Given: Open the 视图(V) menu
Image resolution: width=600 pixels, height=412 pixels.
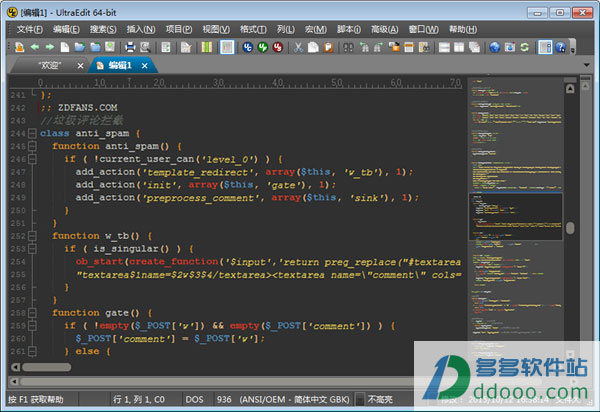Looking at the screenshot, I should (x=216, y=29).
